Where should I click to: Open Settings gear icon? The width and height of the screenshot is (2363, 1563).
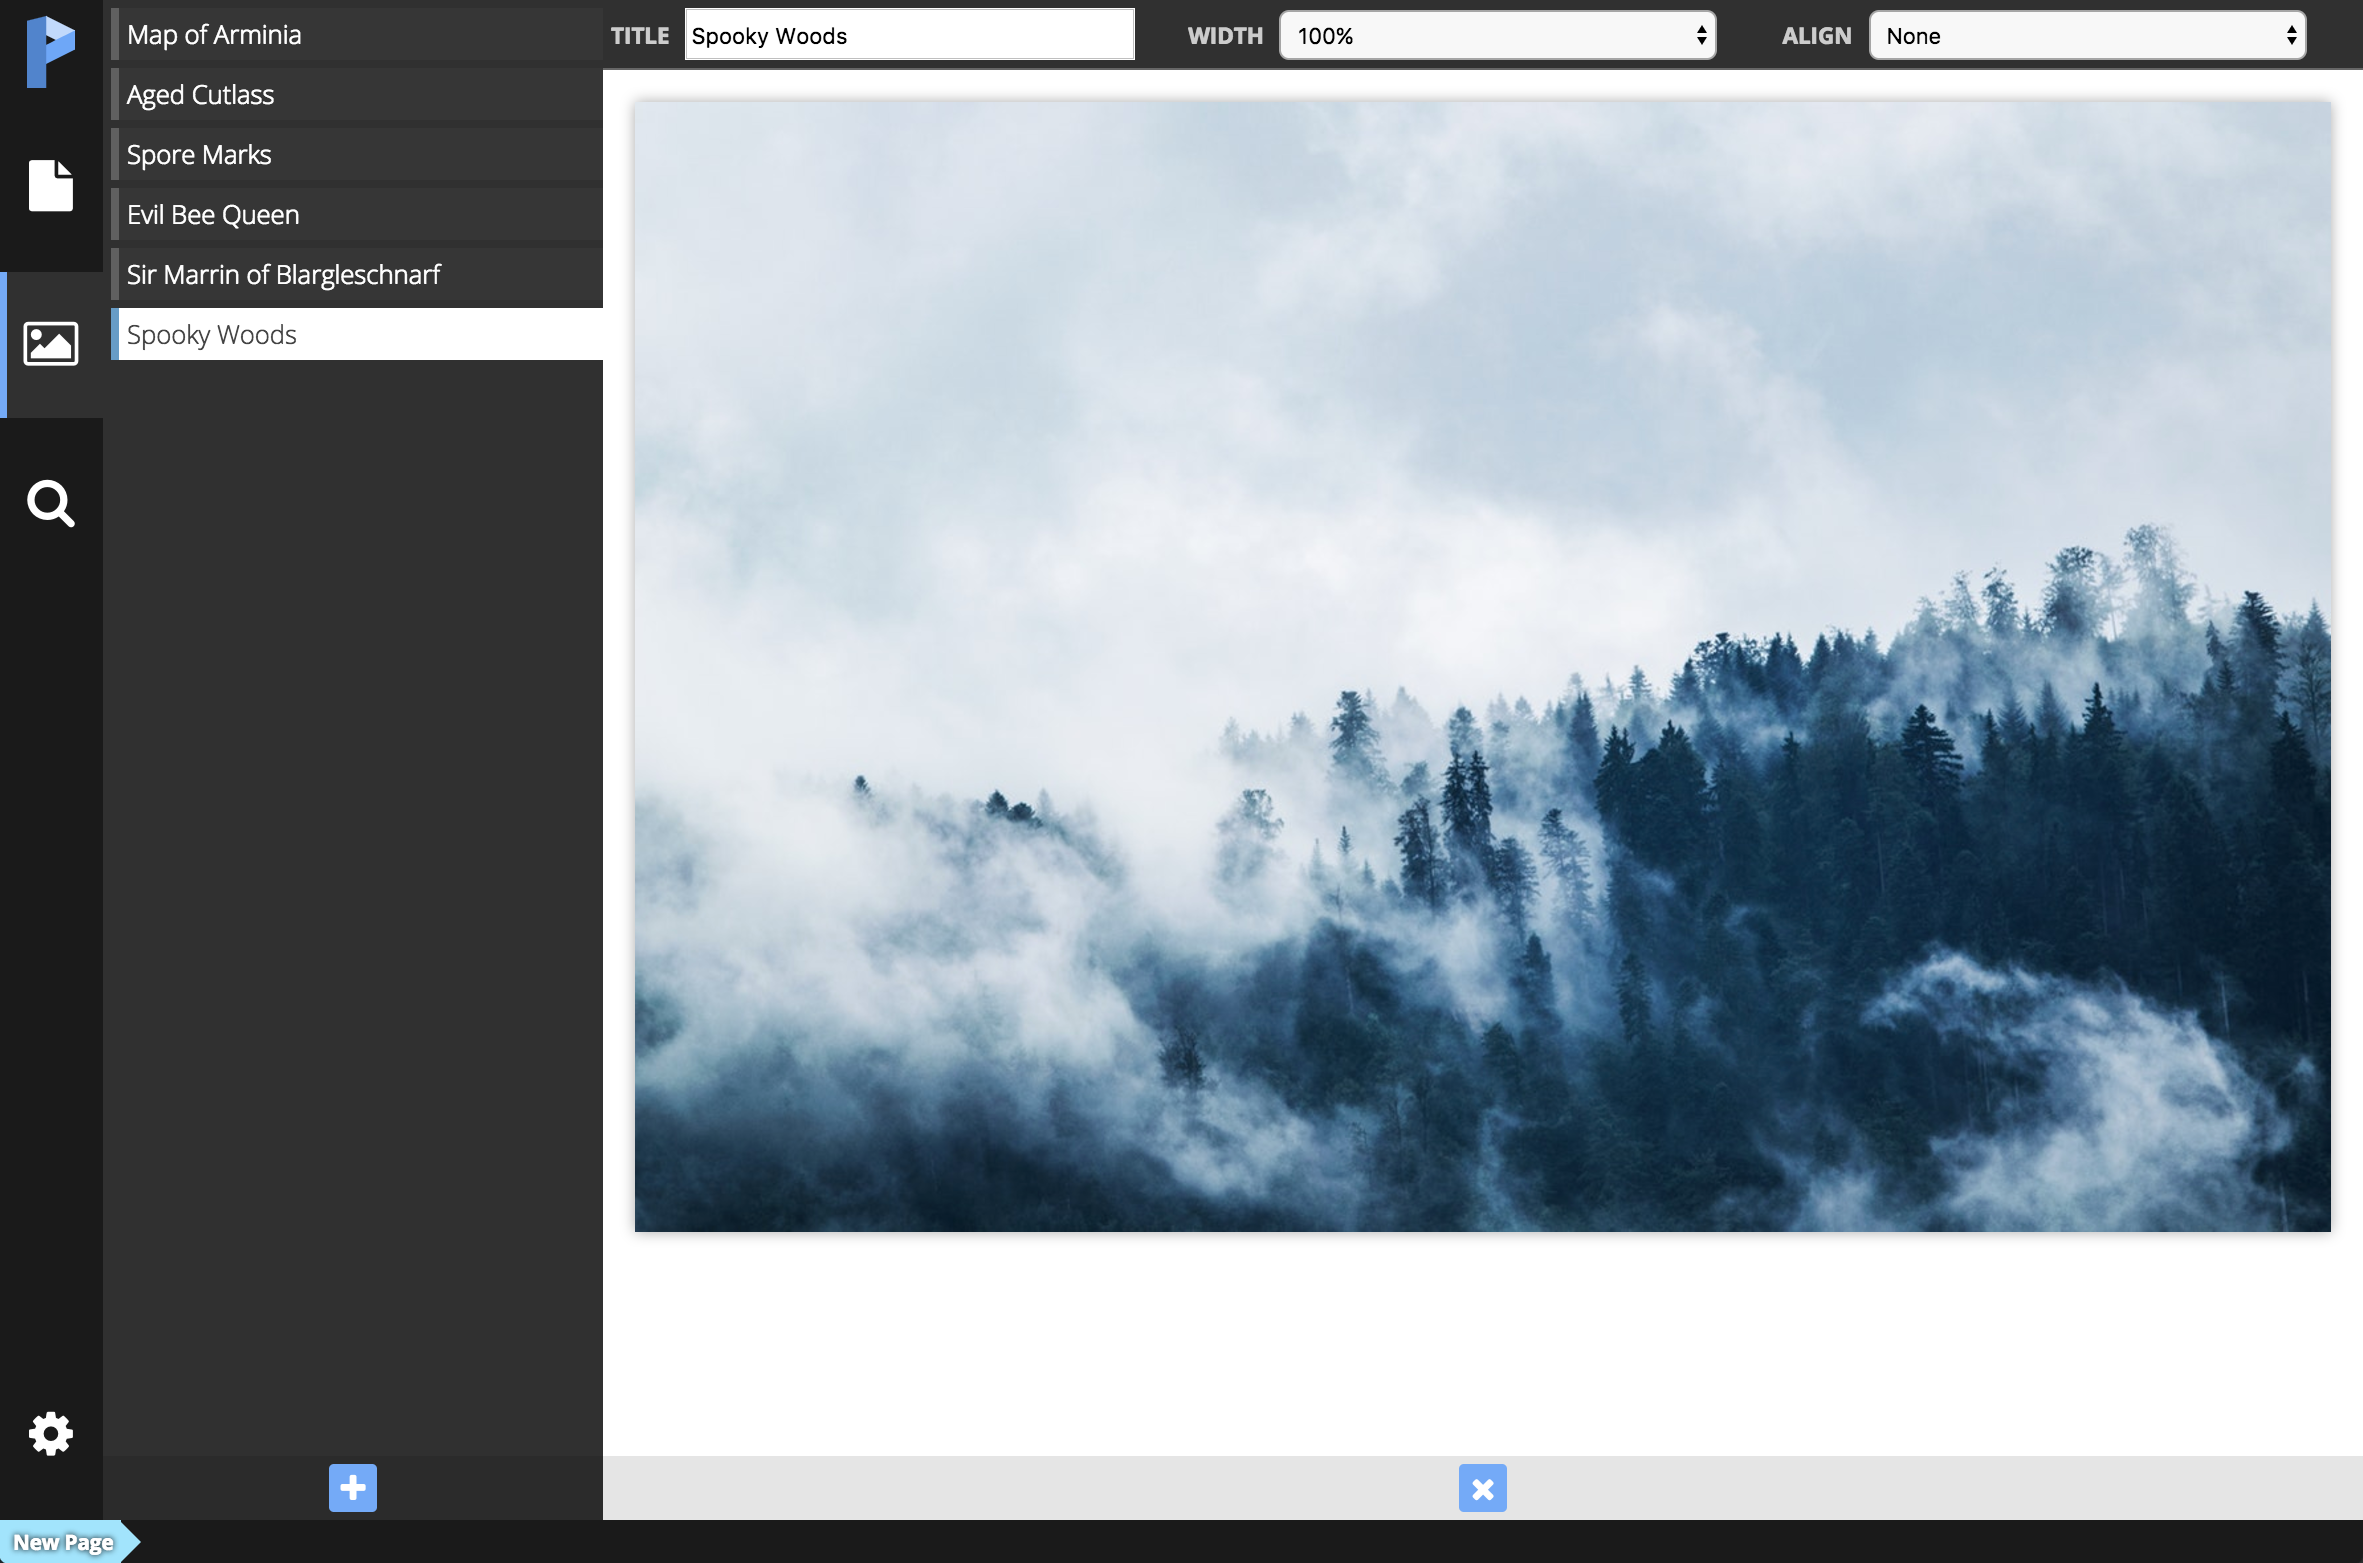point(50,1434)
